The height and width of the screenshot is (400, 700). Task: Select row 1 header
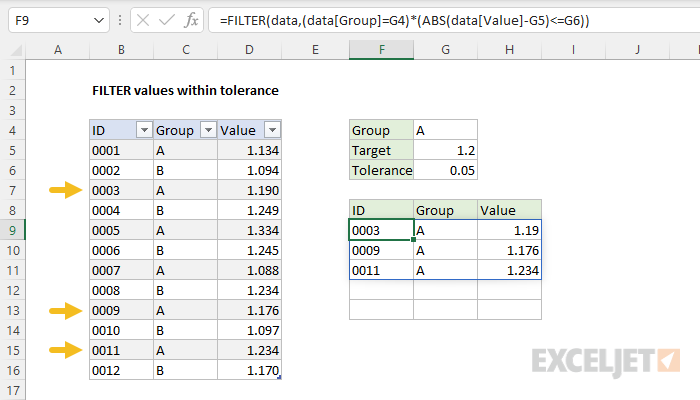point(12,71)
